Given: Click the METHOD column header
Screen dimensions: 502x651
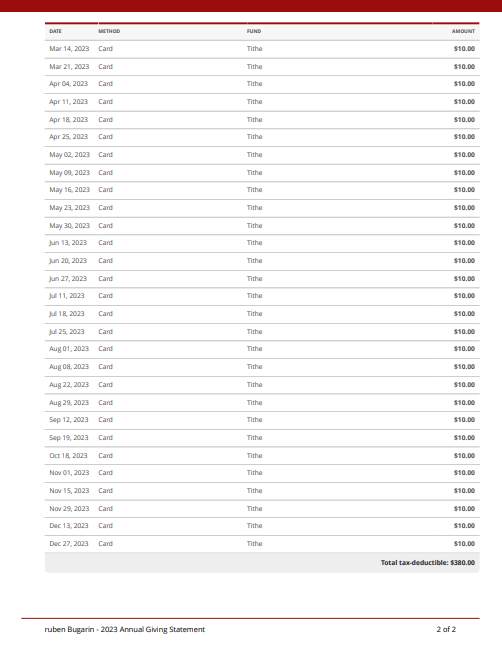Looking at the screenshot, I should pos(109,31).
